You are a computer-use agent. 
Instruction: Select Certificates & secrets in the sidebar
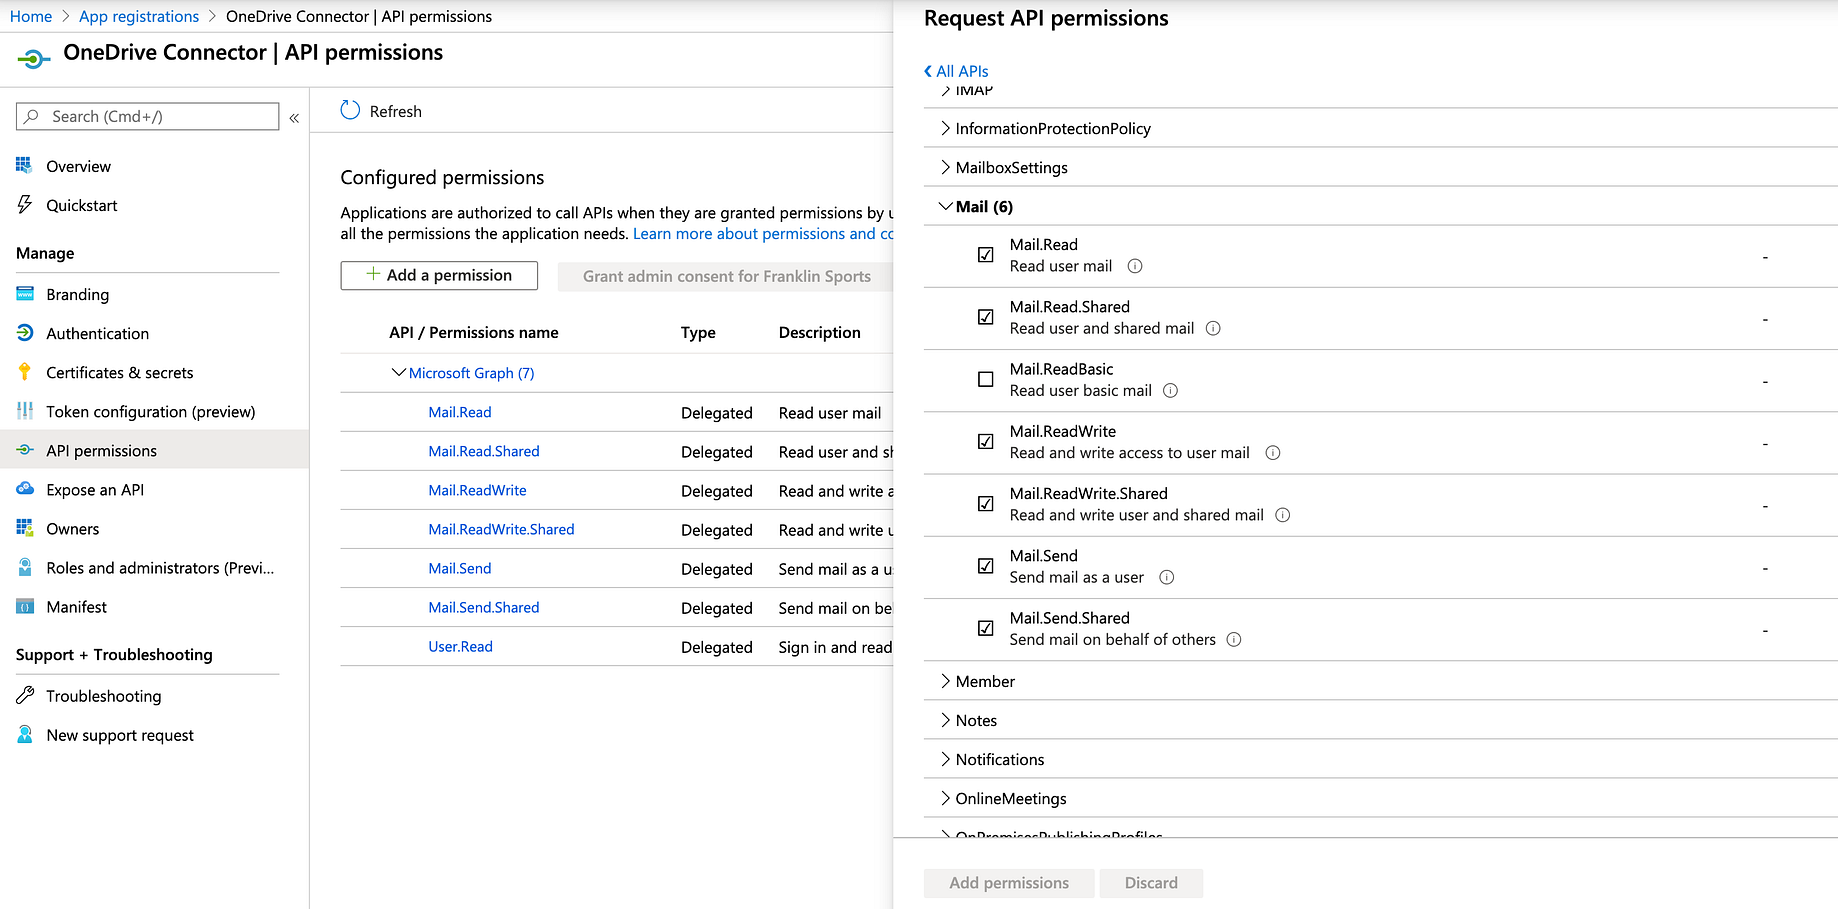(x=120, y=372)
